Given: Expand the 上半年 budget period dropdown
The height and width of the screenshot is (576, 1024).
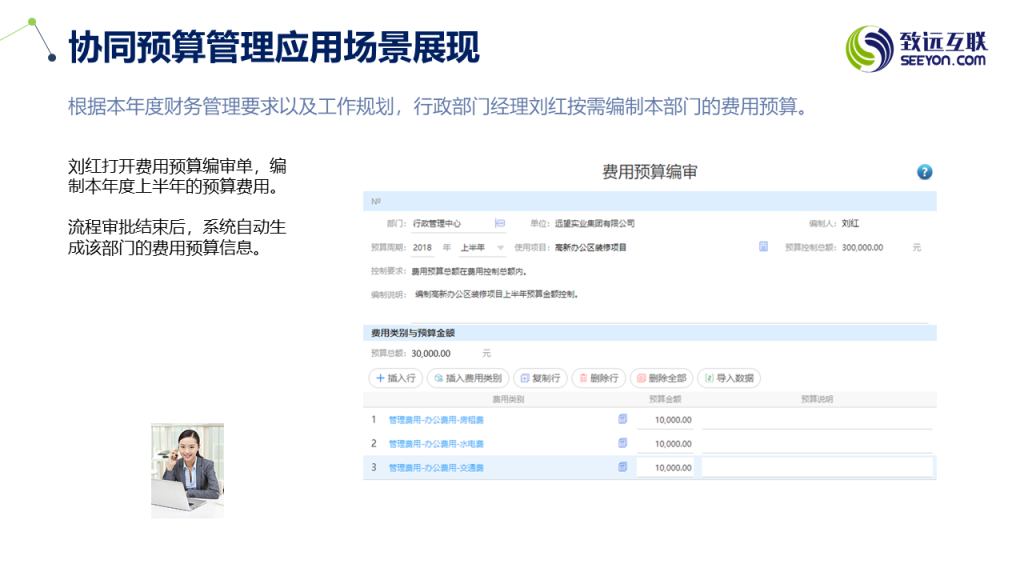Looking at the screenshot, I should (500, 247).
